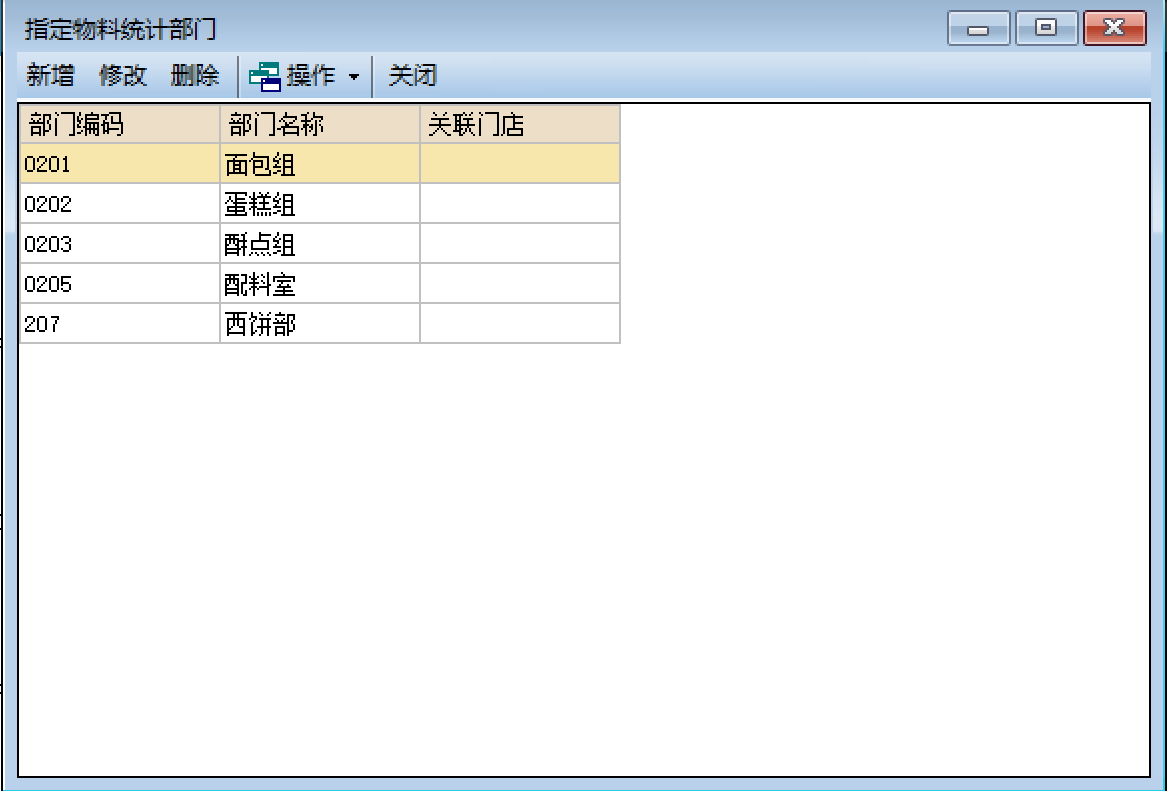The width and height of the screenshot is (1168, 791).
Task: Select the cell with code 207
Action: pyautogui.click(x=120, y=324)
